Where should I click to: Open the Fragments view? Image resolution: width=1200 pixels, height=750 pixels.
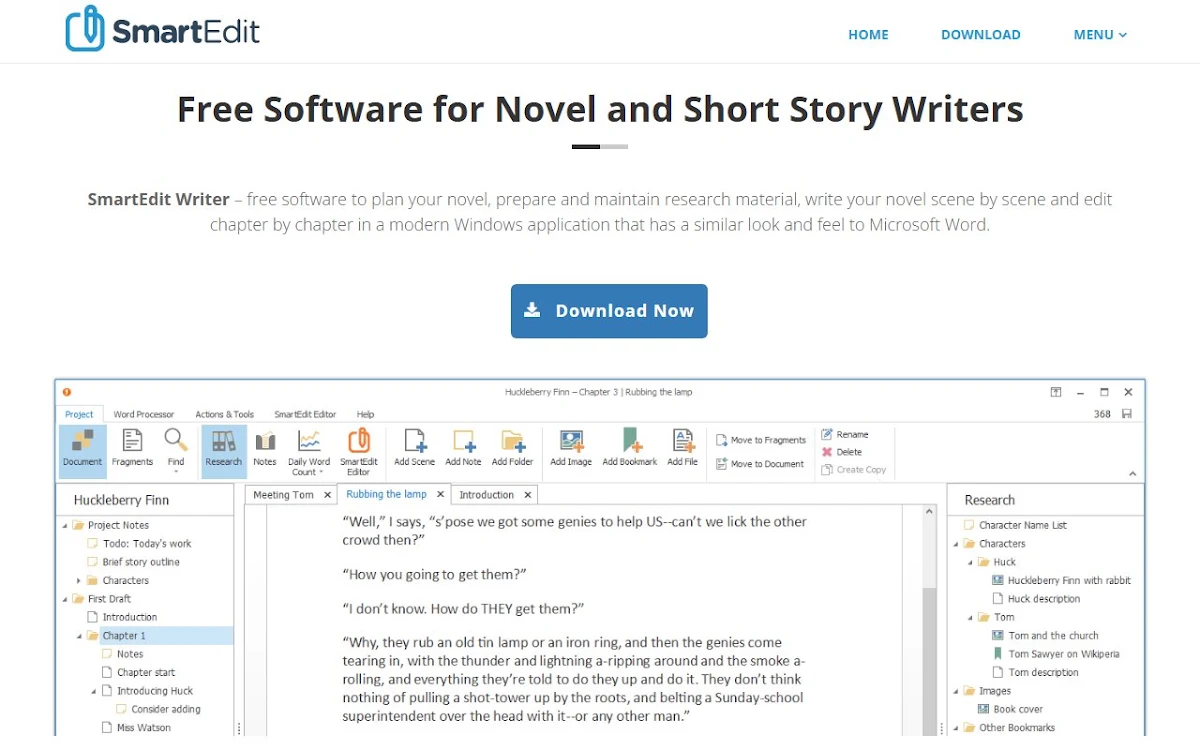(x=132, y=447)
